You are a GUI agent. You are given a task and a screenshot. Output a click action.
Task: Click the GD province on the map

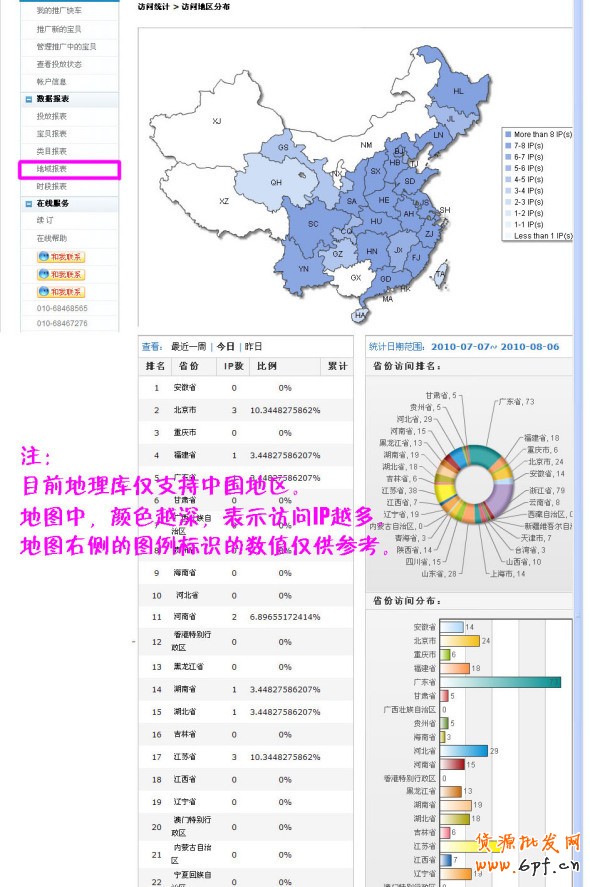[386, 279]
